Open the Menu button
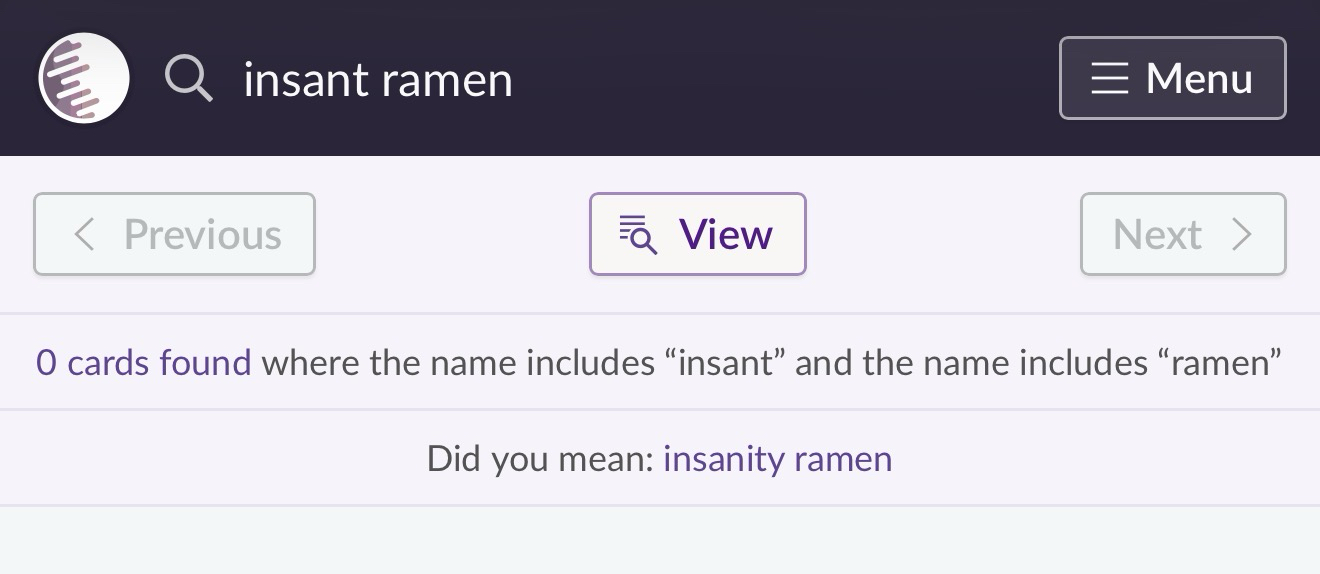1320x574 pixels. 1173,78
